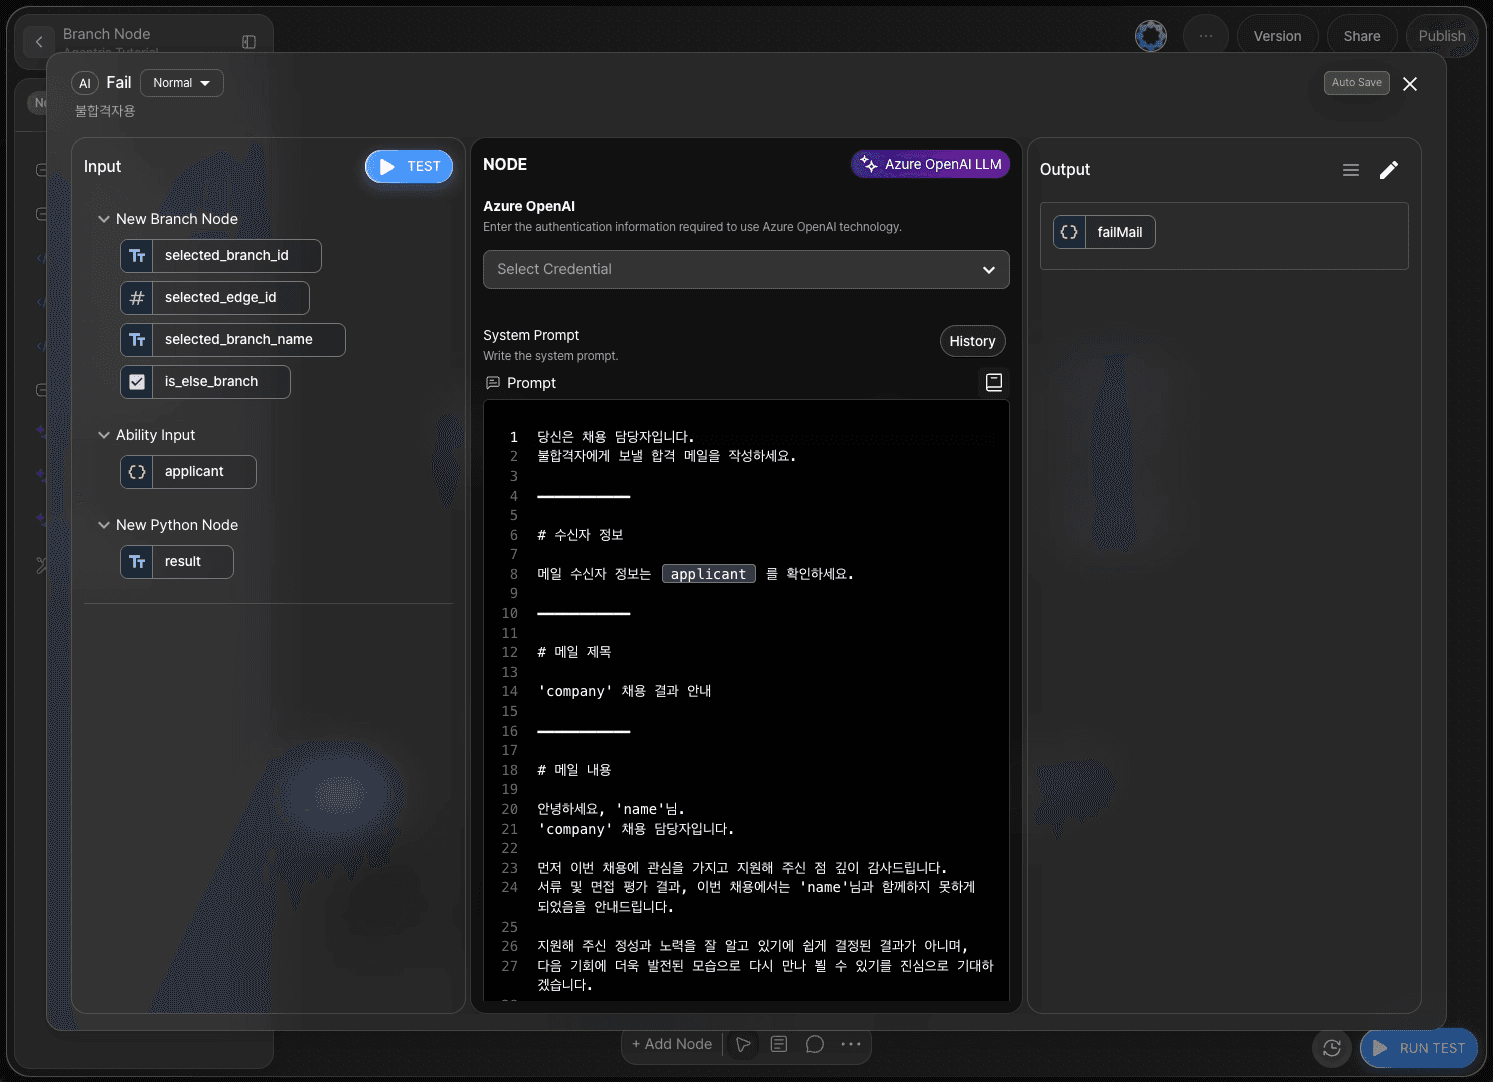The image size is (1493, 1082).
Task: Click the 불합격자용 description text
Action: click(x=105, y=111)
